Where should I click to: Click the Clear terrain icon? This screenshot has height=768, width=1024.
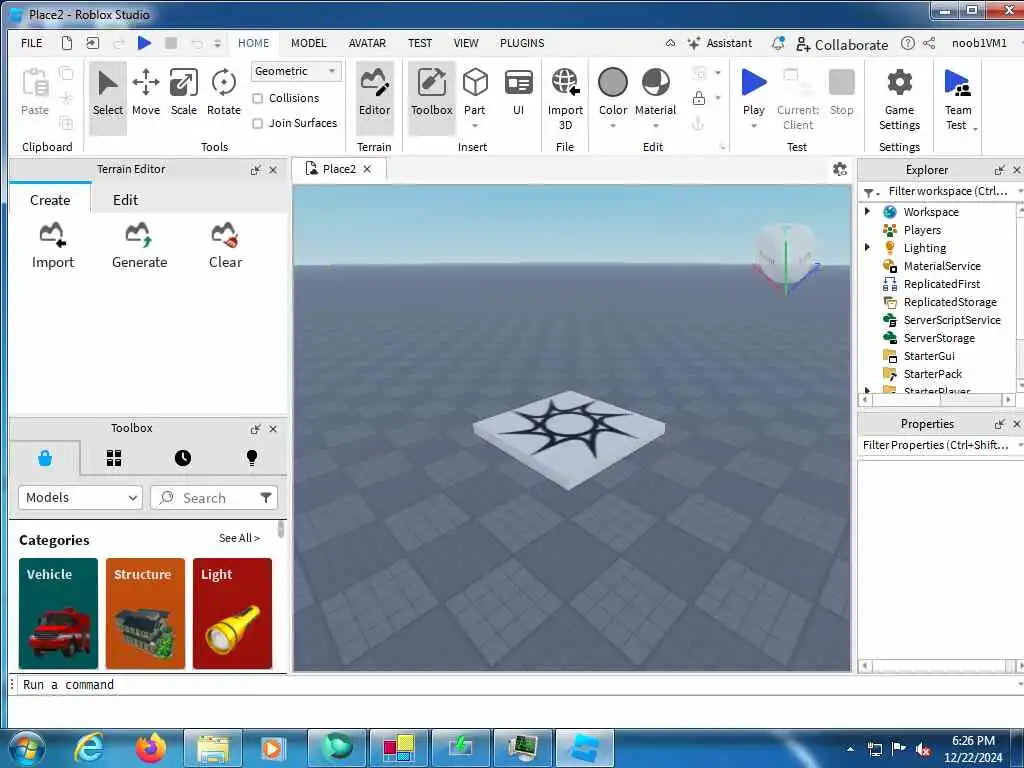[x=225, y=234]
